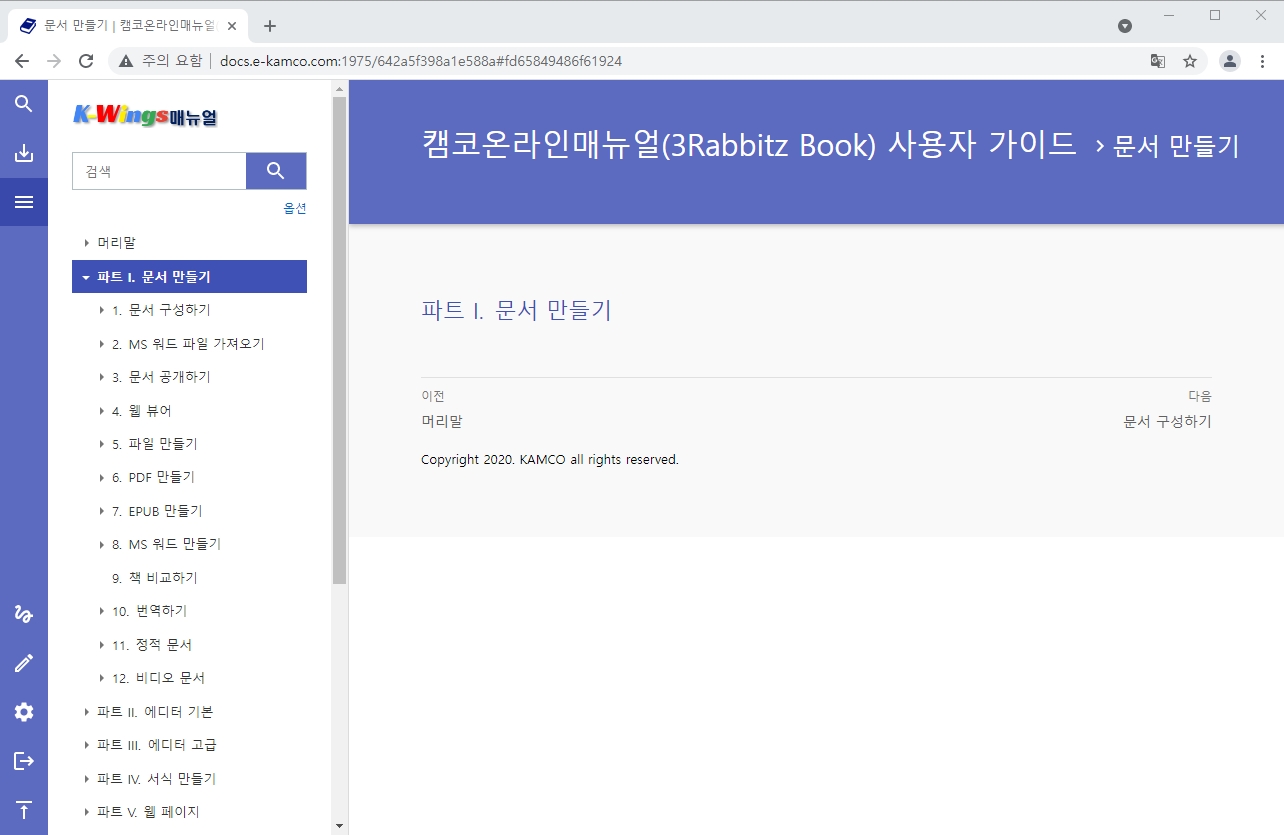
Task: Open a new tab with the plus button
Action: click(269, 26)
